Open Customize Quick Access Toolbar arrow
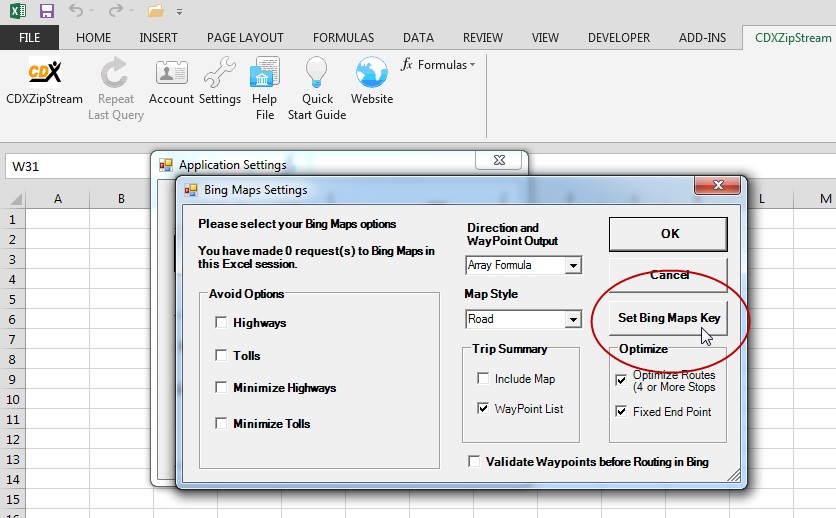The image size is (836, 518). [180, 12]
